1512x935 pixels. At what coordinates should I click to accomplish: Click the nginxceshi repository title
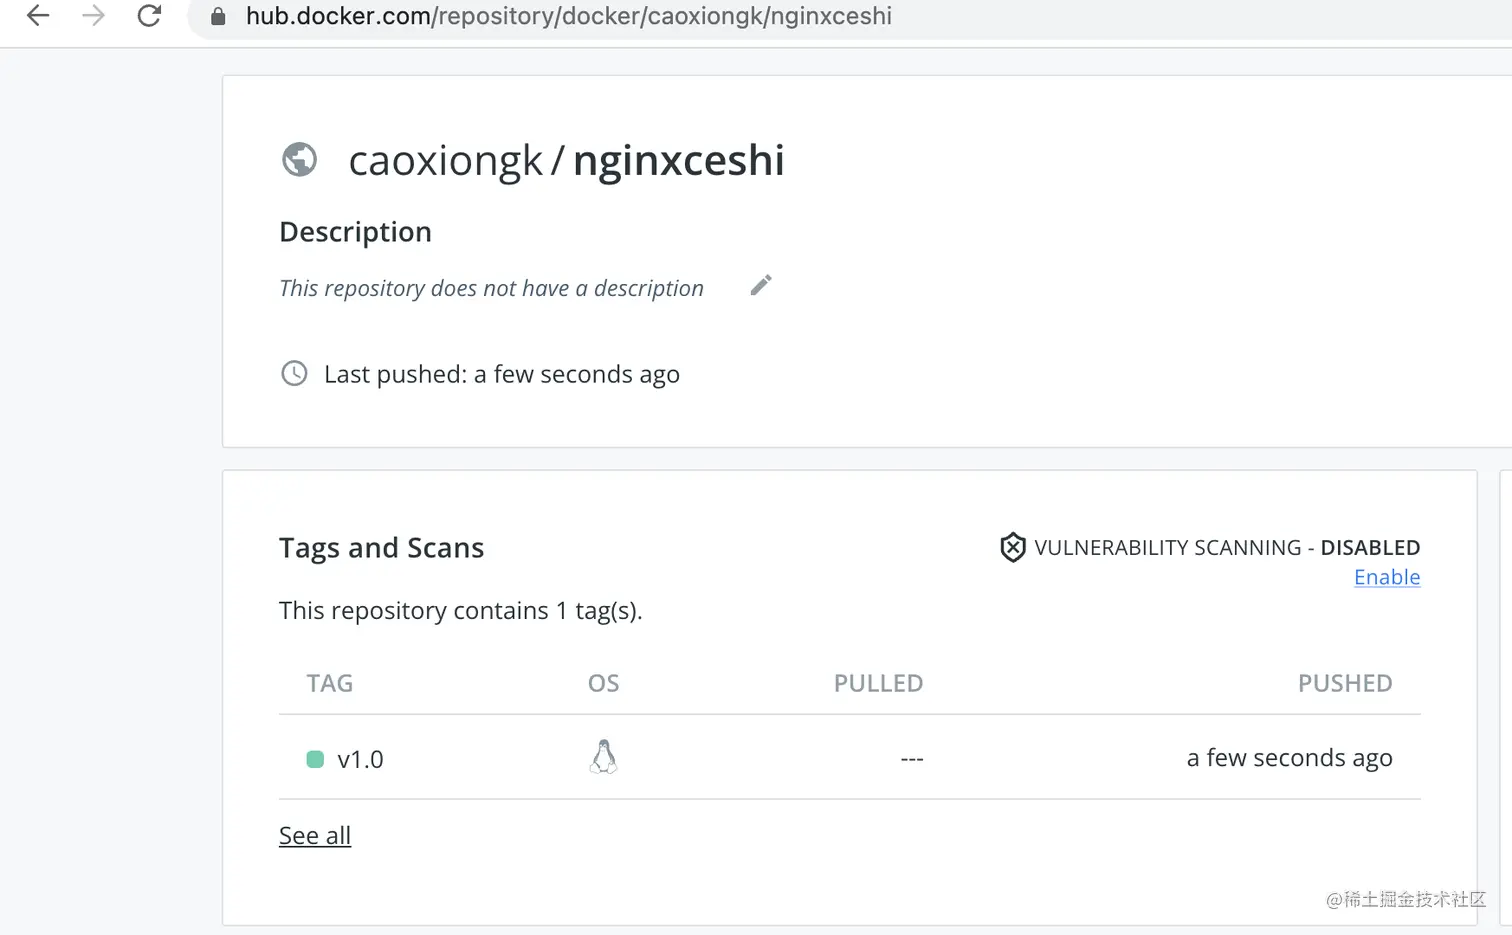point(678,160)
